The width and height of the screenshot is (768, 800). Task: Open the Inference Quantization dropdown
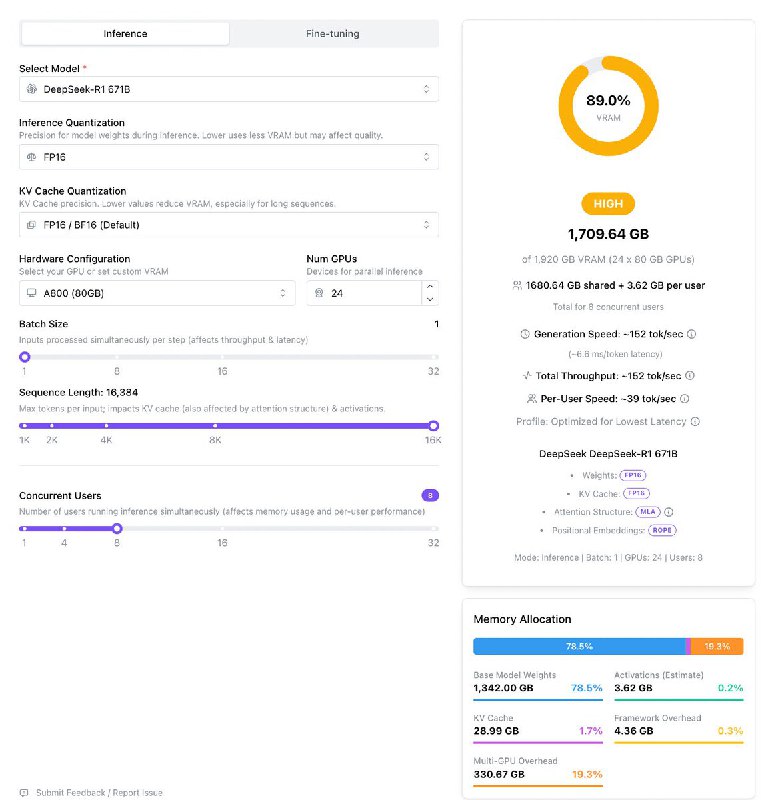(x=228, y=157)
